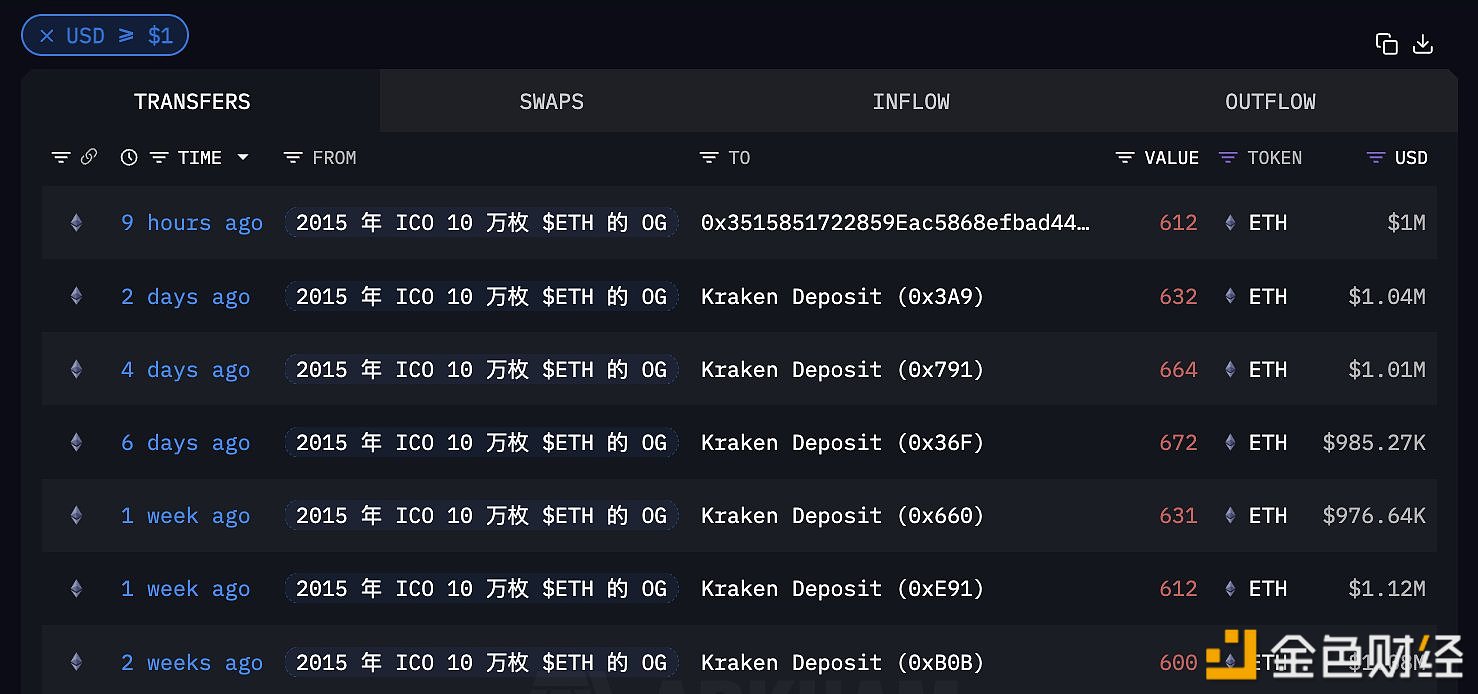Switch to the INFLOW tab
The image size is (1478, 694).
(910, 102)
